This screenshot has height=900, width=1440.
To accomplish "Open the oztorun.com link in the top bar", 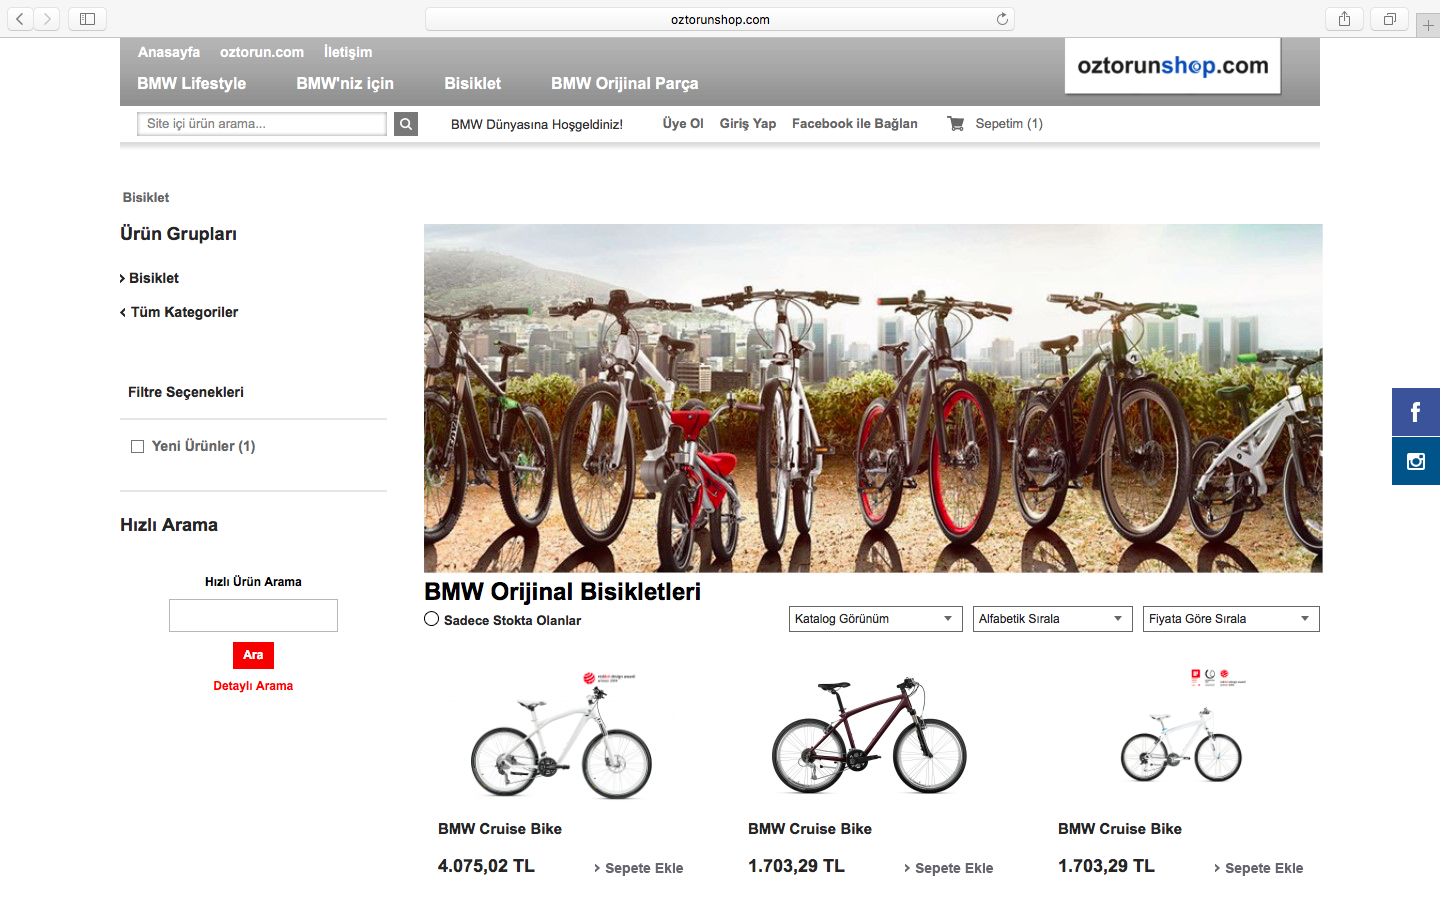I will [262, 52].
